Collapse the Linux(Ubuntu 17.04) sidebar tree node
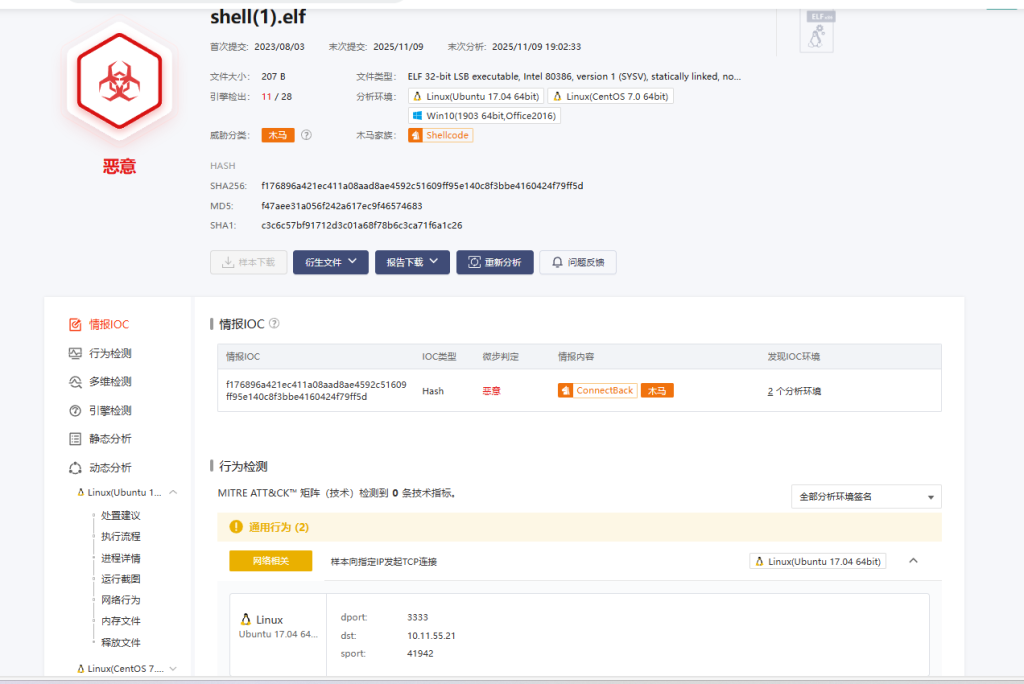Image resolution: width=1024 pixels, height=684 pixels. click(x=173, y=492)
